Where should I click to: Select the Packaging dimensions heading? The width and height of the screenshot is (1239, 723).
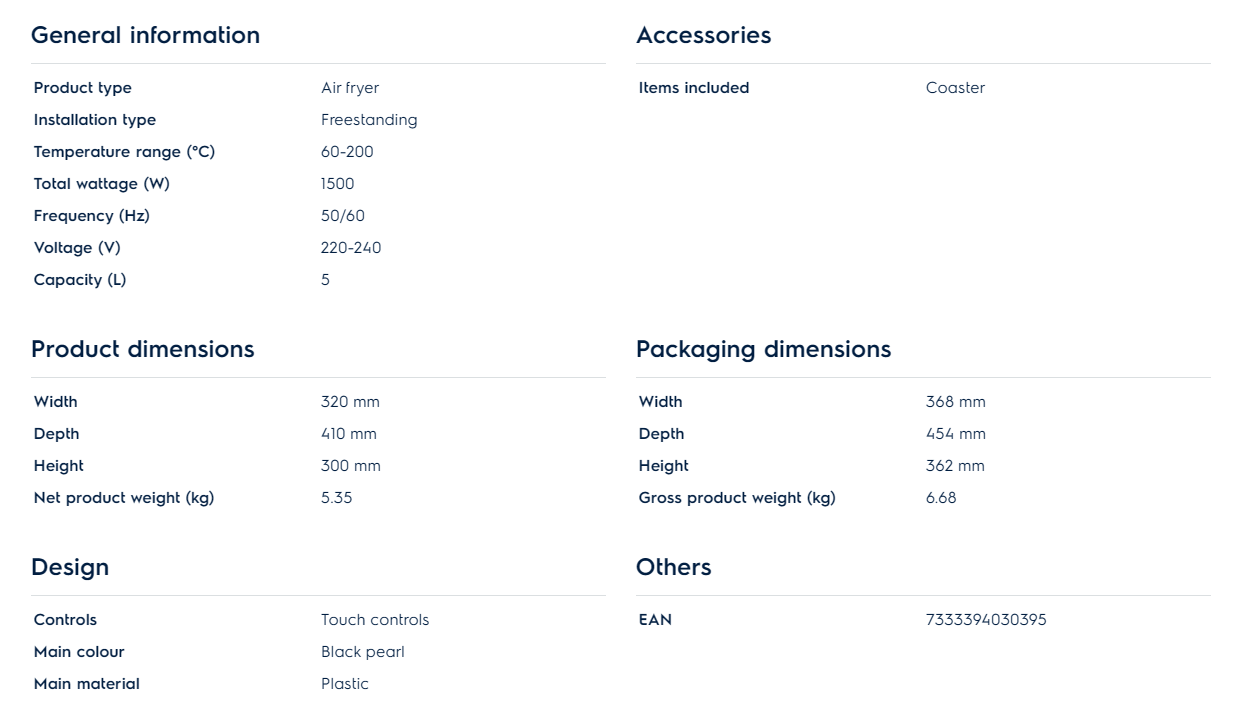tap(763, 349)
